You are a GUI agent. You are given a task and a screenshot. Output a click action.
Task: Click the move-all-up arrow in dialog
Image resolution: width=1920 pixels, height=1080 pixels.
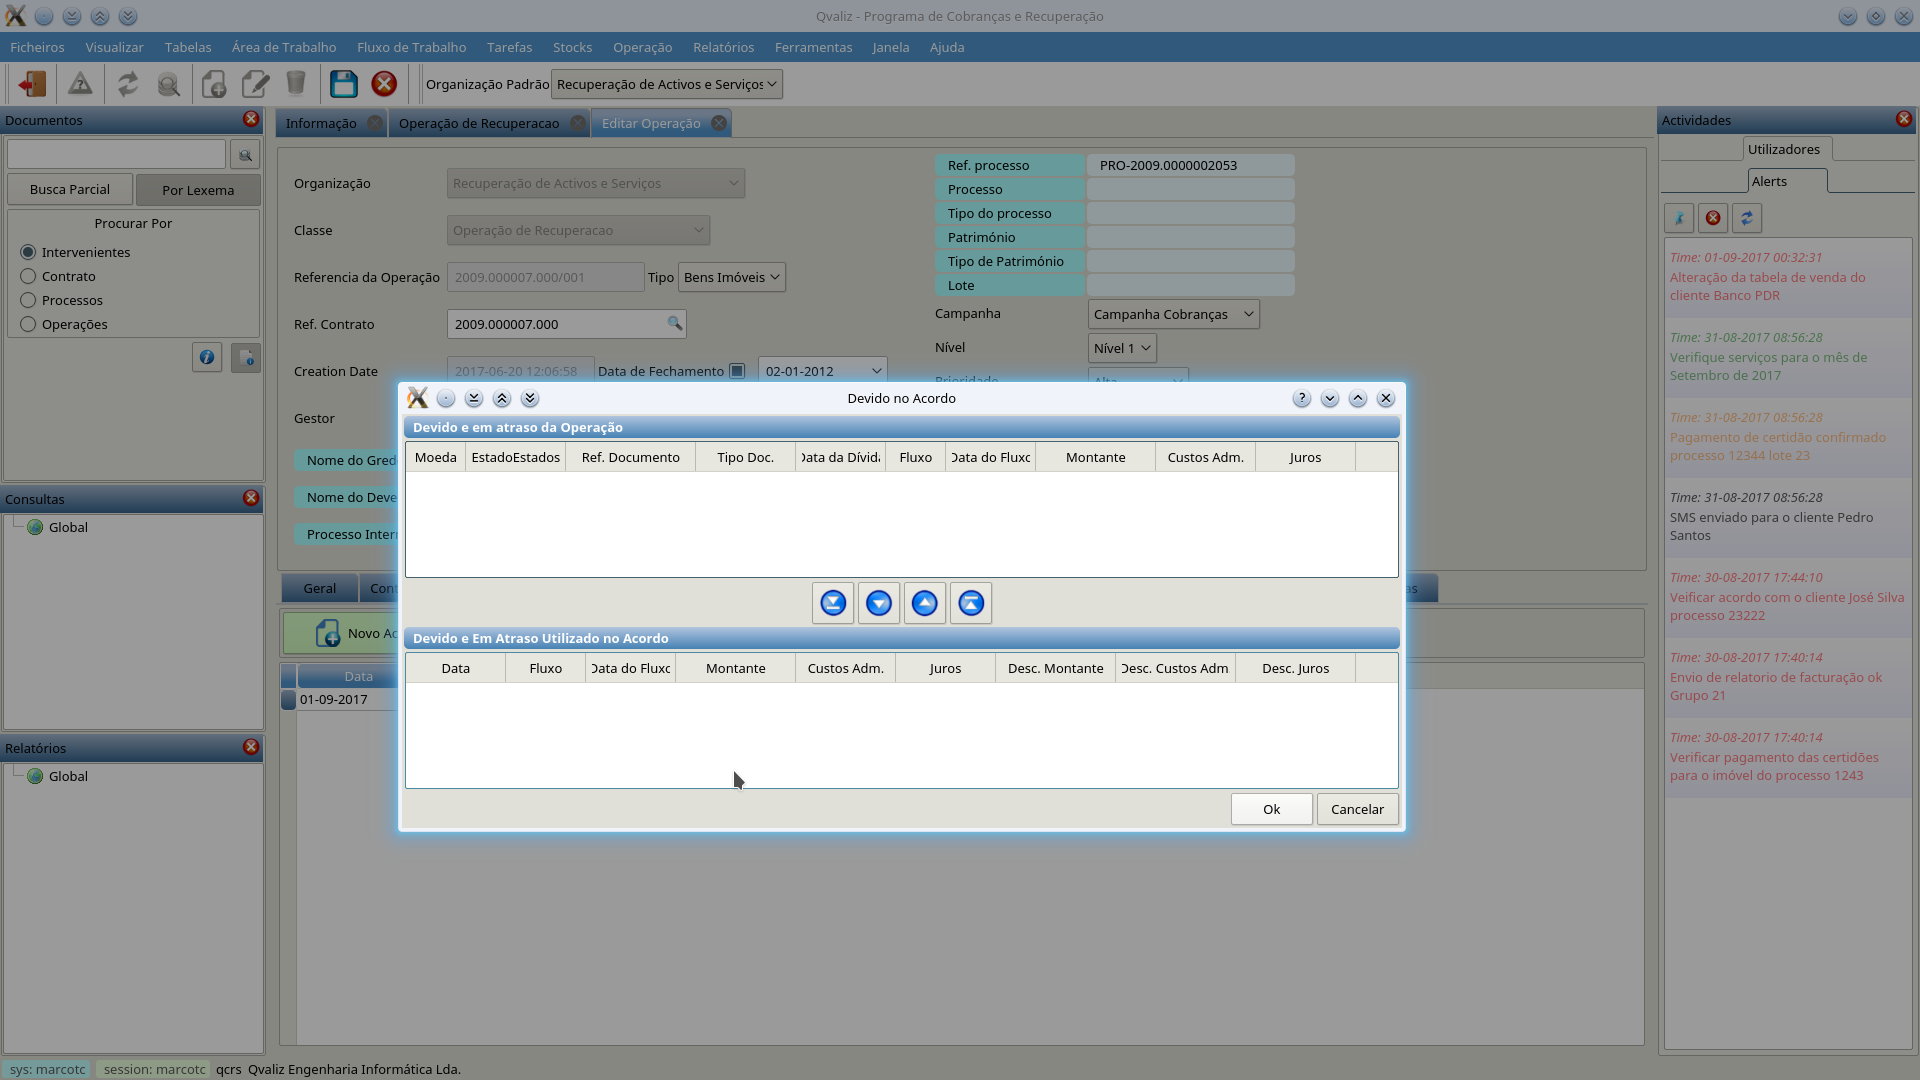970,603
